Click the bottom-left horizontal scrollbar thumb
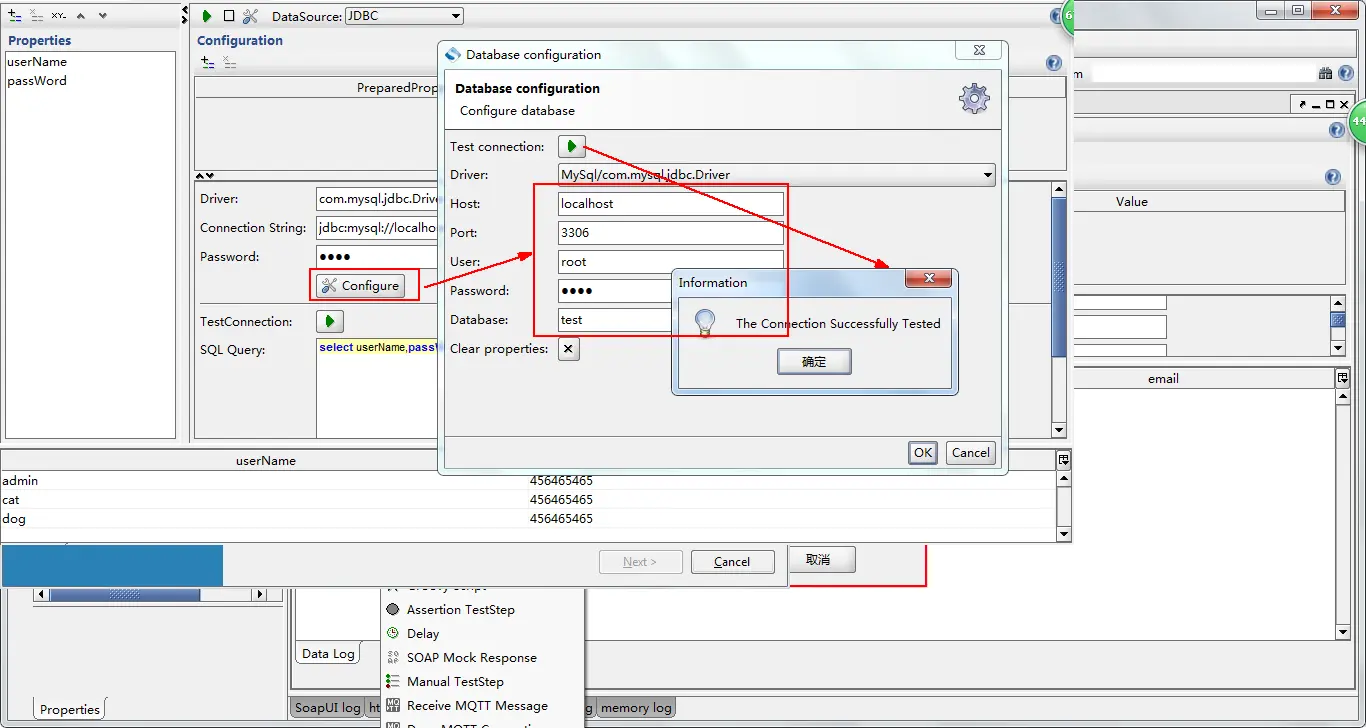 tap(125, 594)
